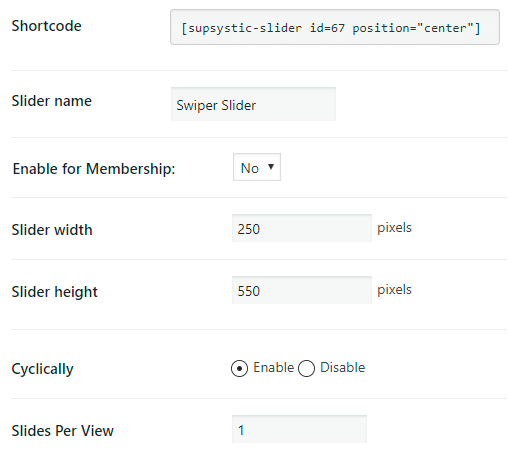The height and width of the screenshot is (457, 508).
Task: Click the Enable label for Cyclically
Action: [274, 367]
